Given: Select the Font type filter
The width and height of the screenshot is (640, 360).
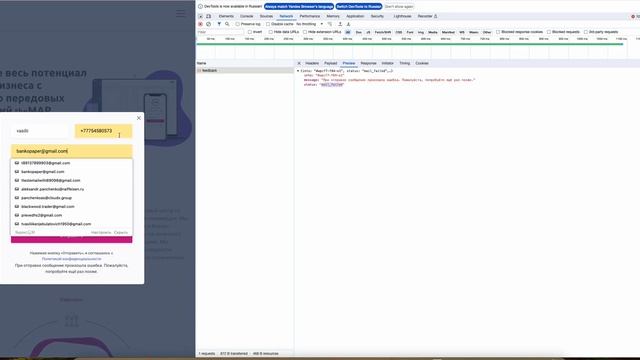Looking at the screenshot, I should [x=410, y=32].
